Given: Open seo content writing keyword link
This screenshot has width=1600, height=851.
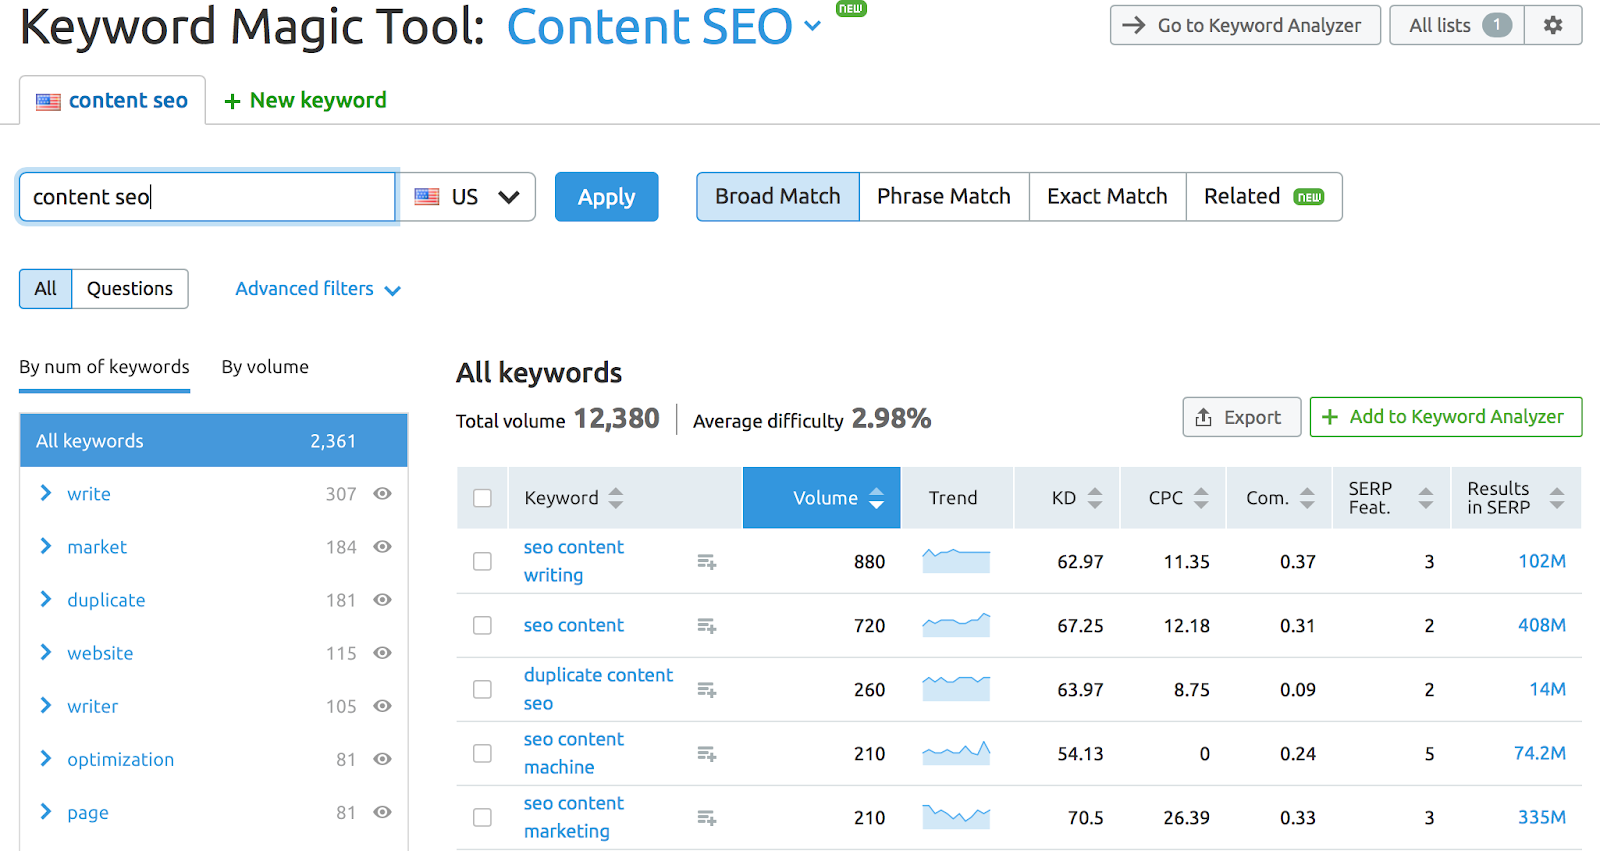Looking at the screenshot, I should (574, 561).
